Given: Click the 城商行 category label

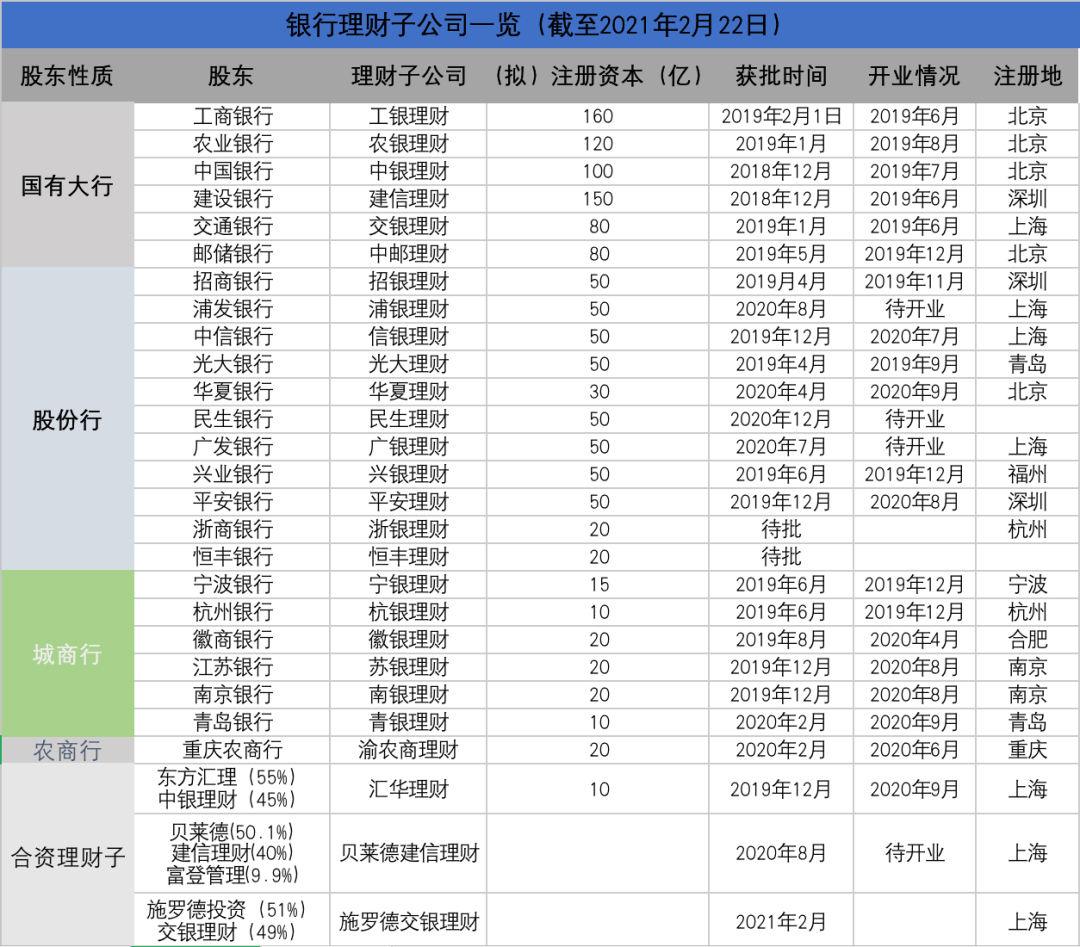Looking at the screenshot, I should (67, 654).
